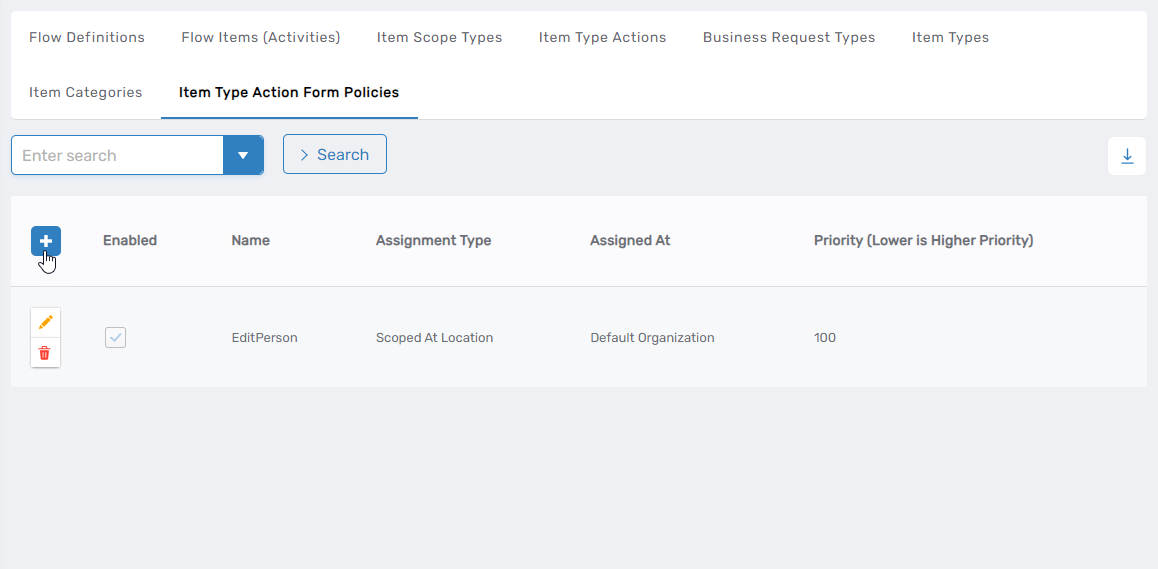Open the Business Request Types tab
Image resolution: width=1158 pixels, height=569 pixels.
point(788,37)
